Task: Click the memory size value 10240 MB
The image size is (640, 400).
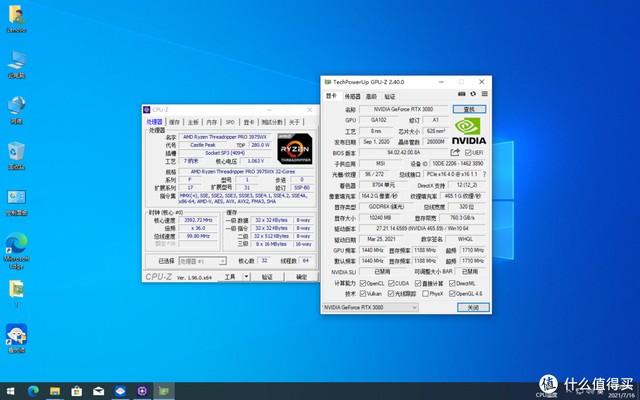Action: tap(380, 218)
